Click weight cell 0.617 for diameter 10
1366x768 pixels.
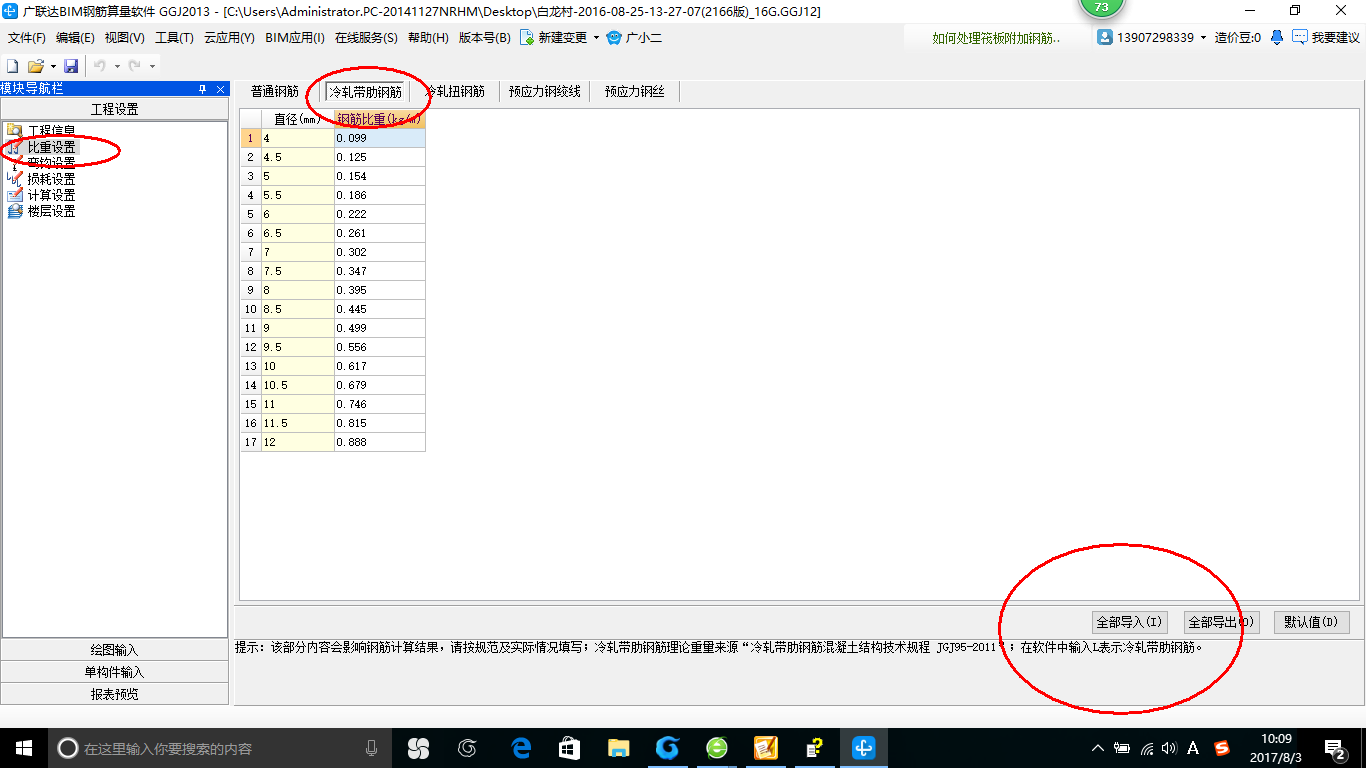[380, 366]
